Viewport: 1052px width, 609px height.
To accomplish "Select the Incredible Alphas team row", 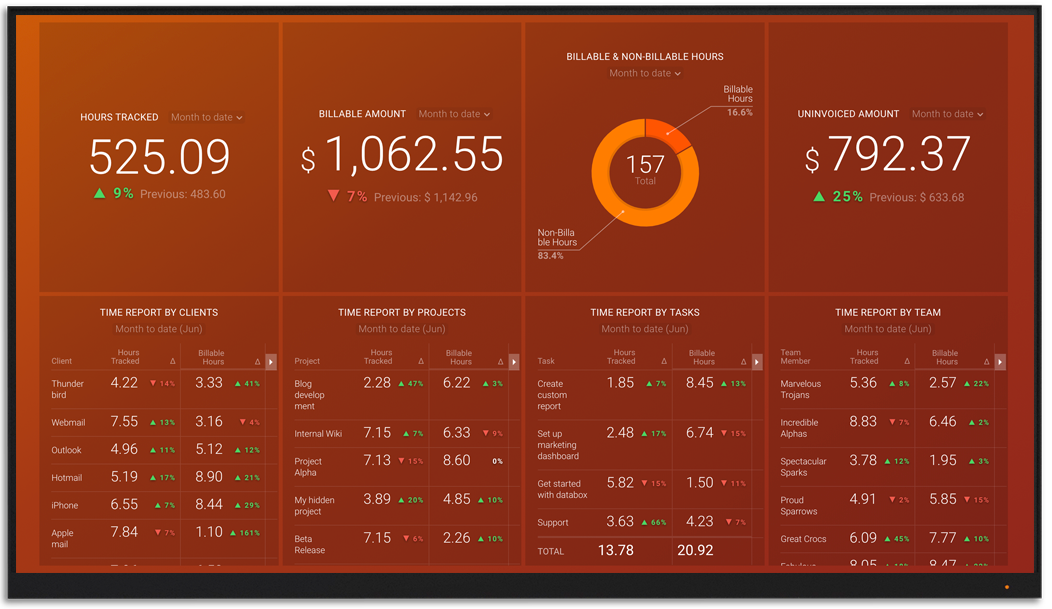I will pyautogui.click(x=799, y=428).
